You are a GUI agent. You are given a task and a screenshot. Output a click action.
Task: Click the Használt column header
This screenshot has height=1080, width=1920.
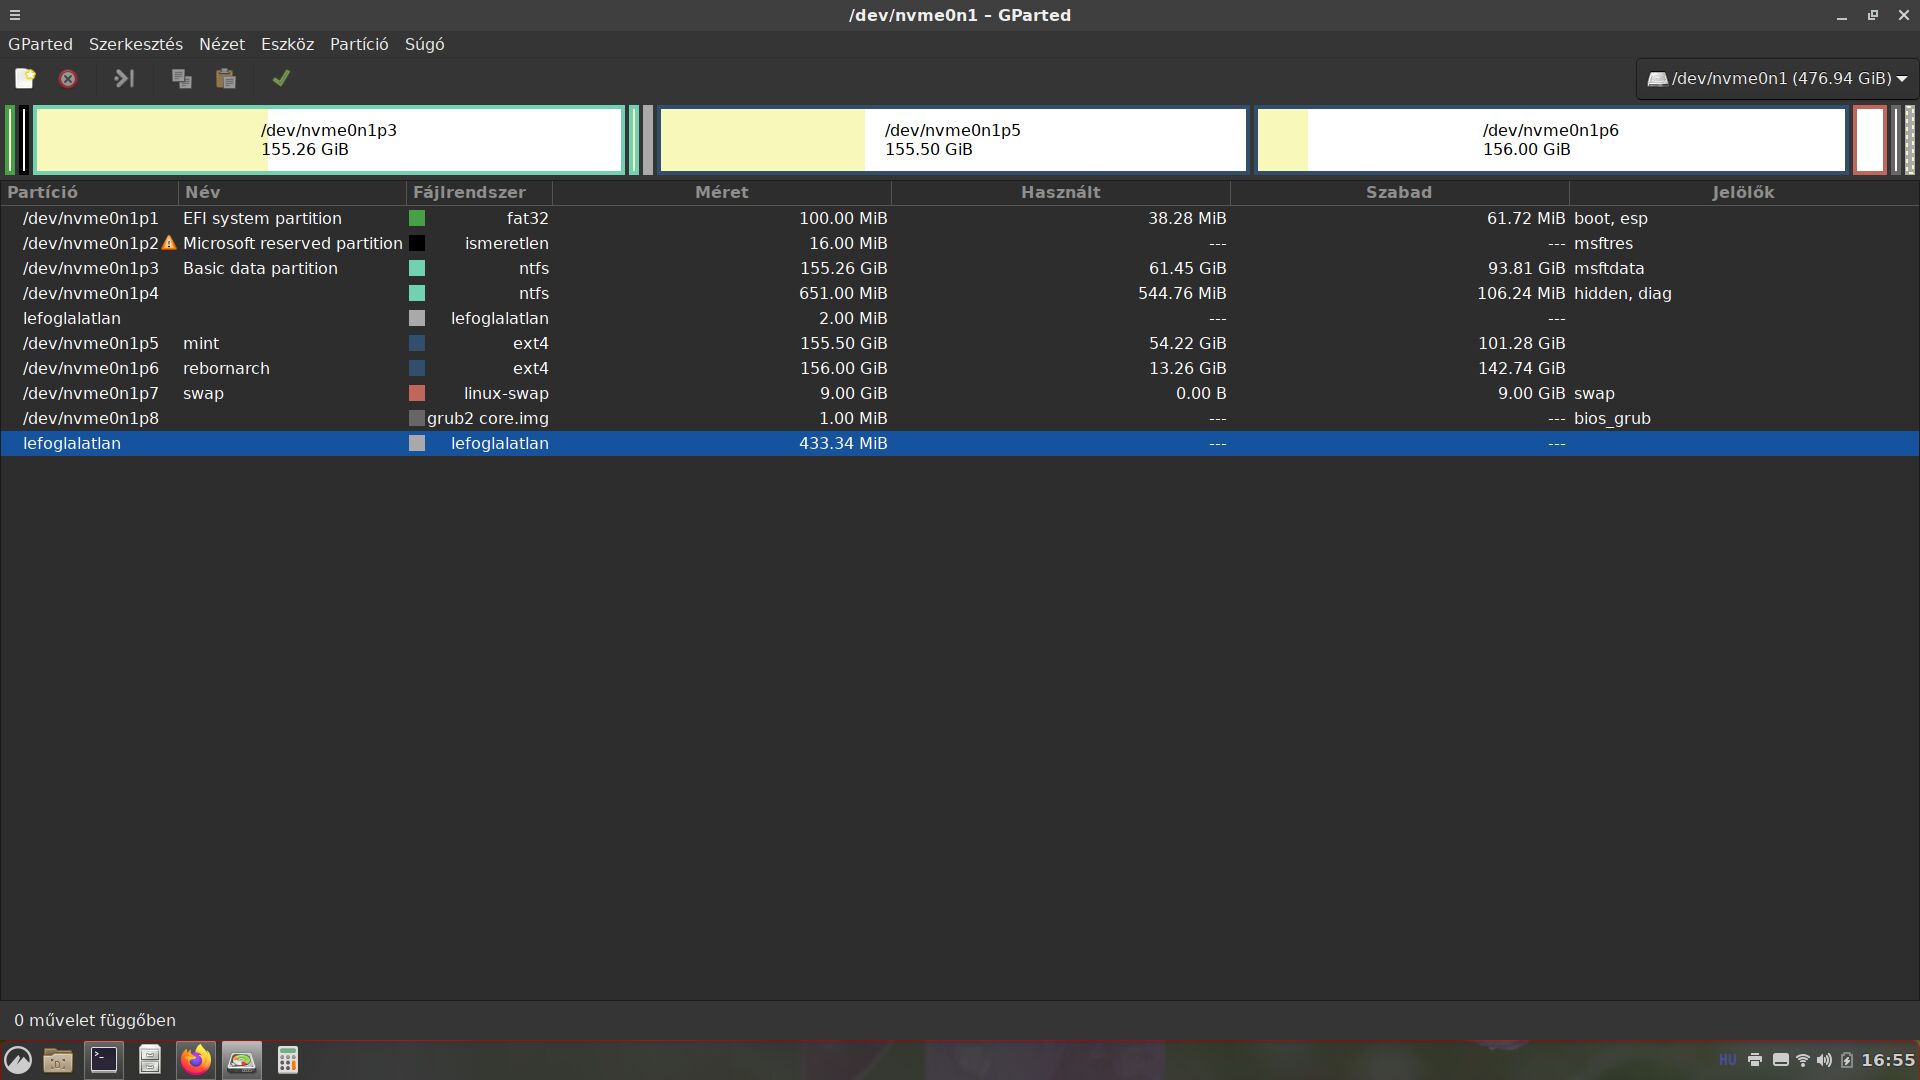click(x=1060, y=192)
